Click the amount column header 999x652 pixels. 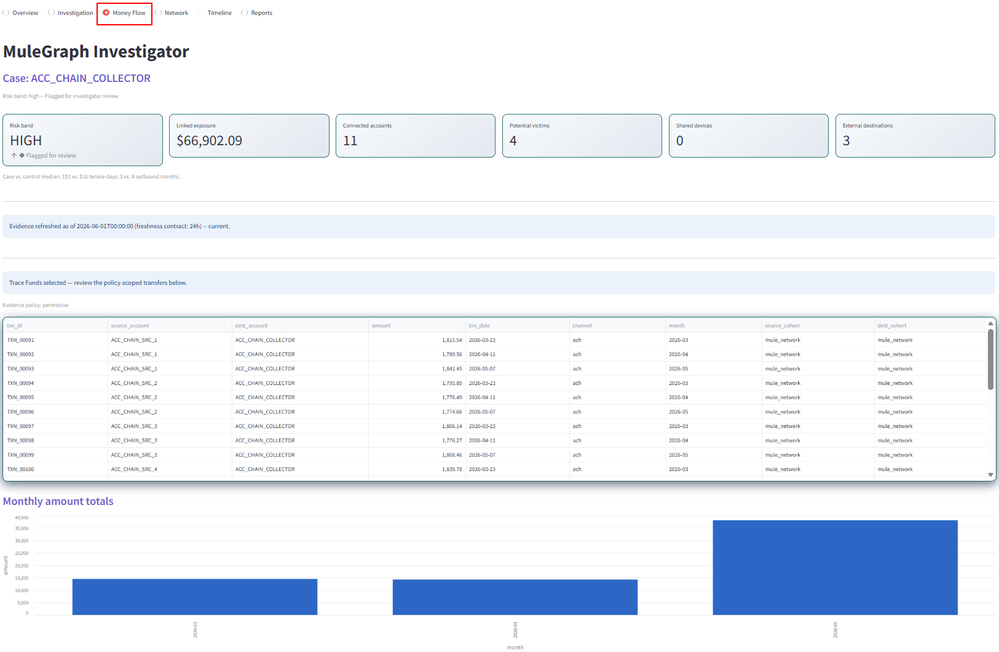417,326
